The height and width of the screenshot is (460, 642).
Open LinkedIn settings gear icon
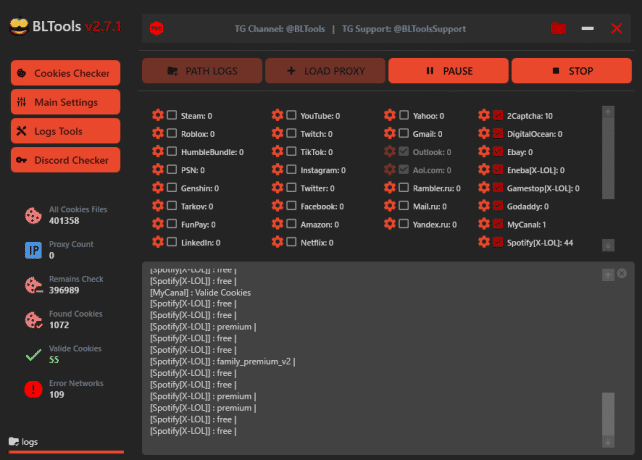[x=158, y=242]
